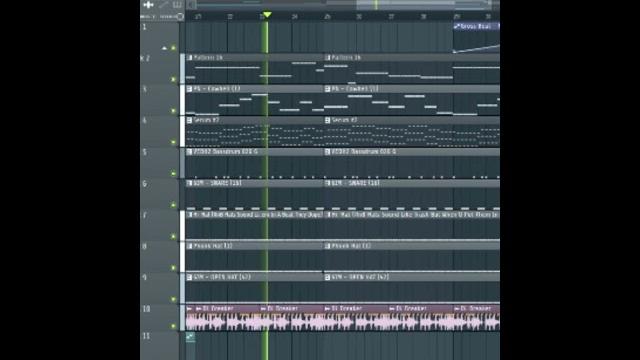Screen dimensions: 640x360
Task: Jump to bar 26 on the ruler
Action: (x=359, y=17)
